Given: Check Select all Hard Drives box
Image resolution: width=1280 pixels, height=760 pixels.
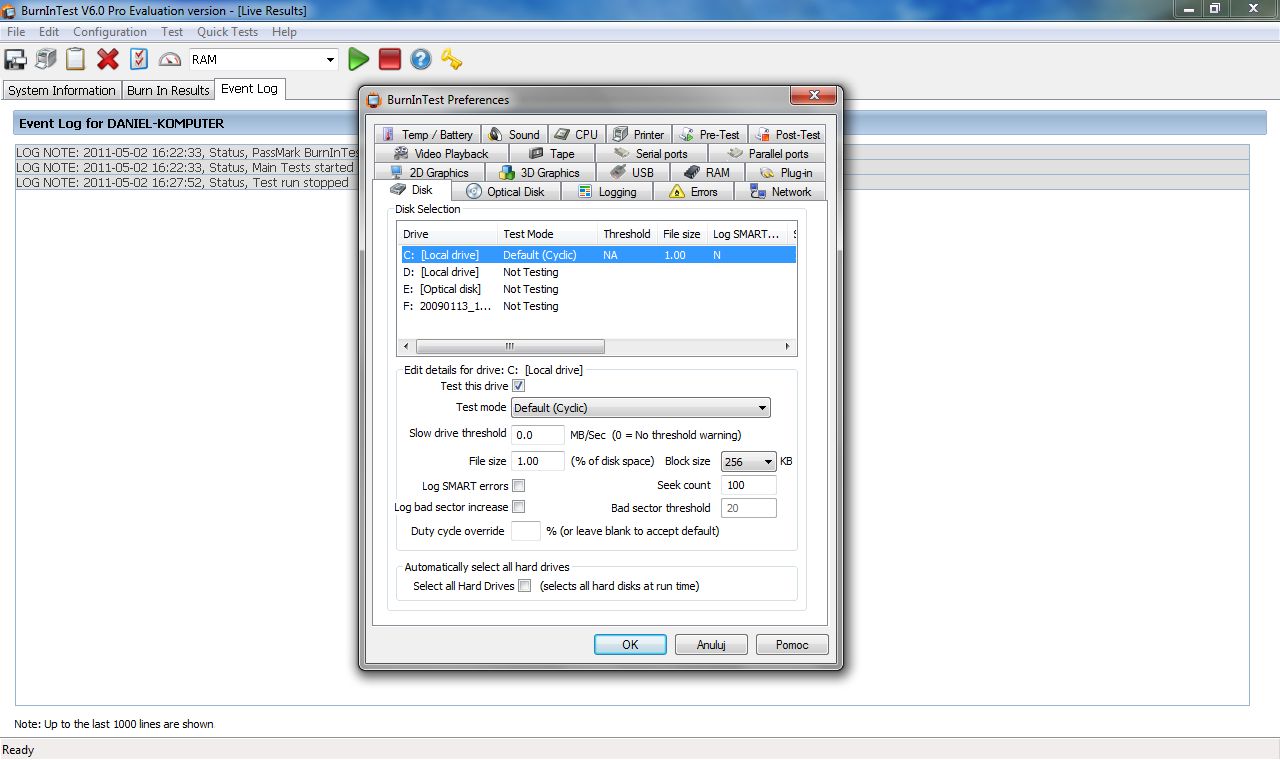Looking at the screenshot, I should (524, 586).
